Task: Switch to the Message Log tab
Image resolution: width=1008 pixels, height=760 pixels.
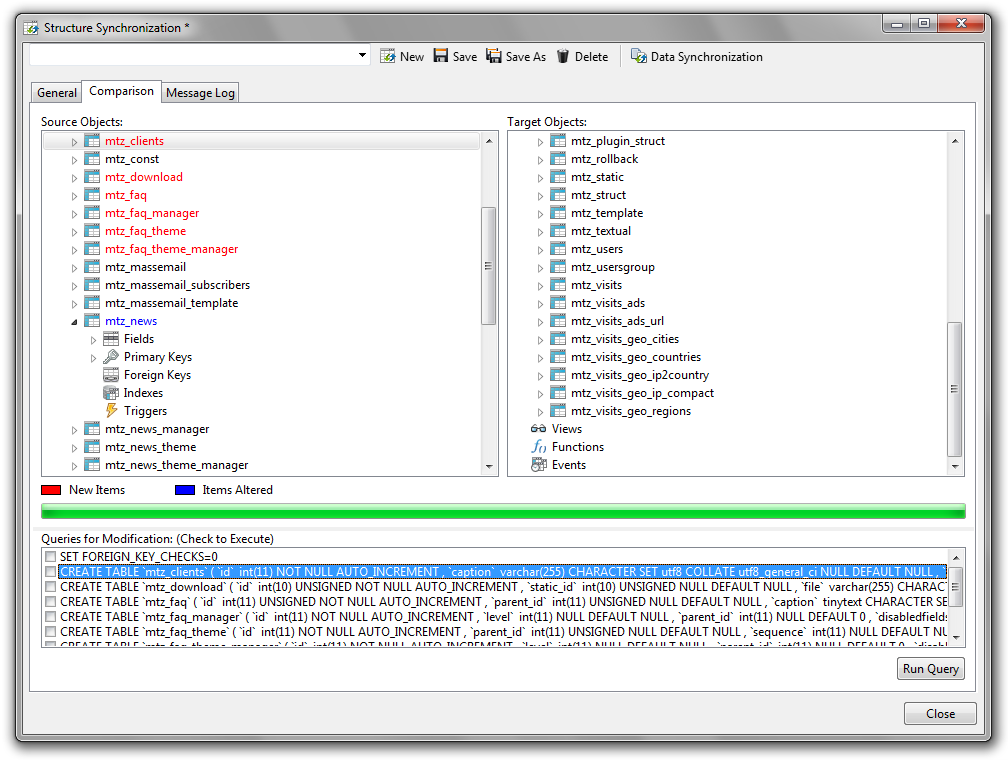Action: point(200,93)
